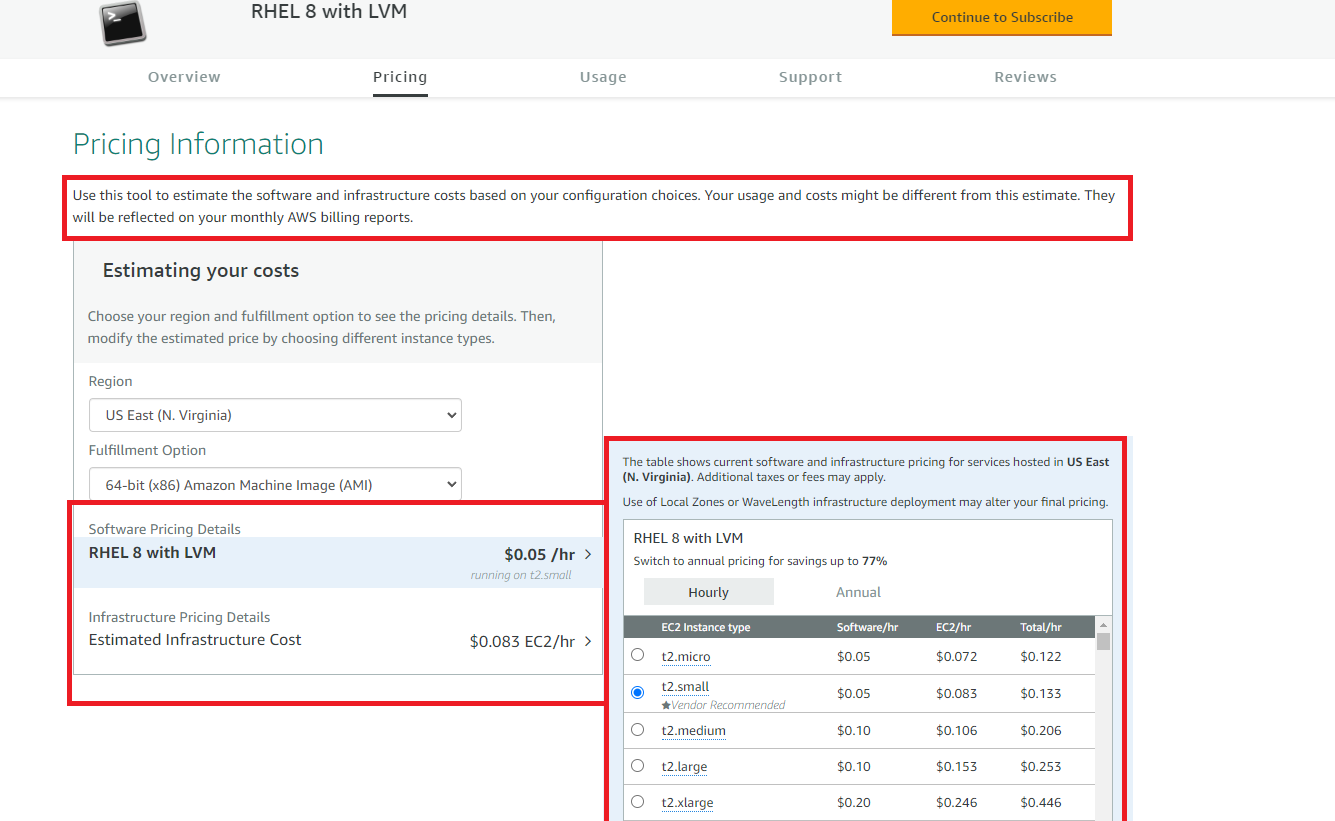Click the t2.large instance link

[684, 767]
